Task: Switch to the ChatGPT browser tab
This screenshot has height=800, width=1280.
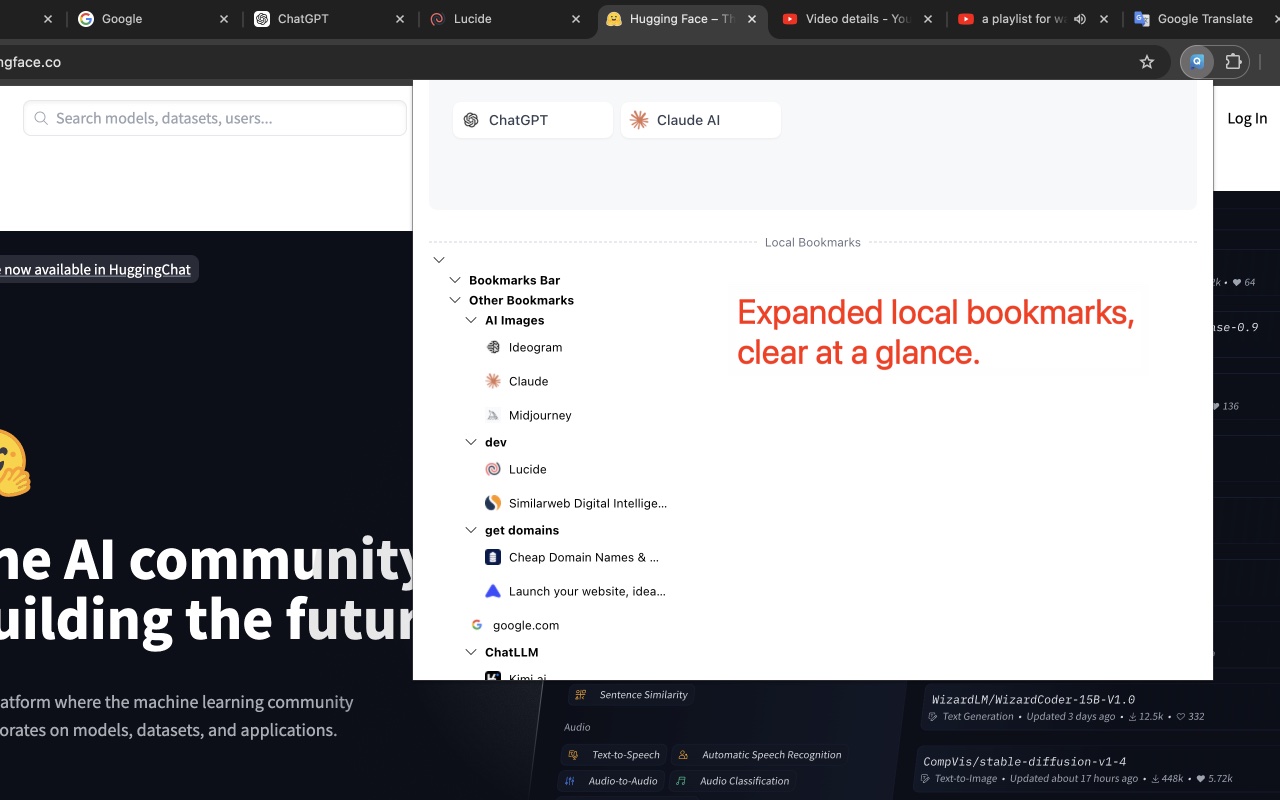Action: click(x=302, y=19)
